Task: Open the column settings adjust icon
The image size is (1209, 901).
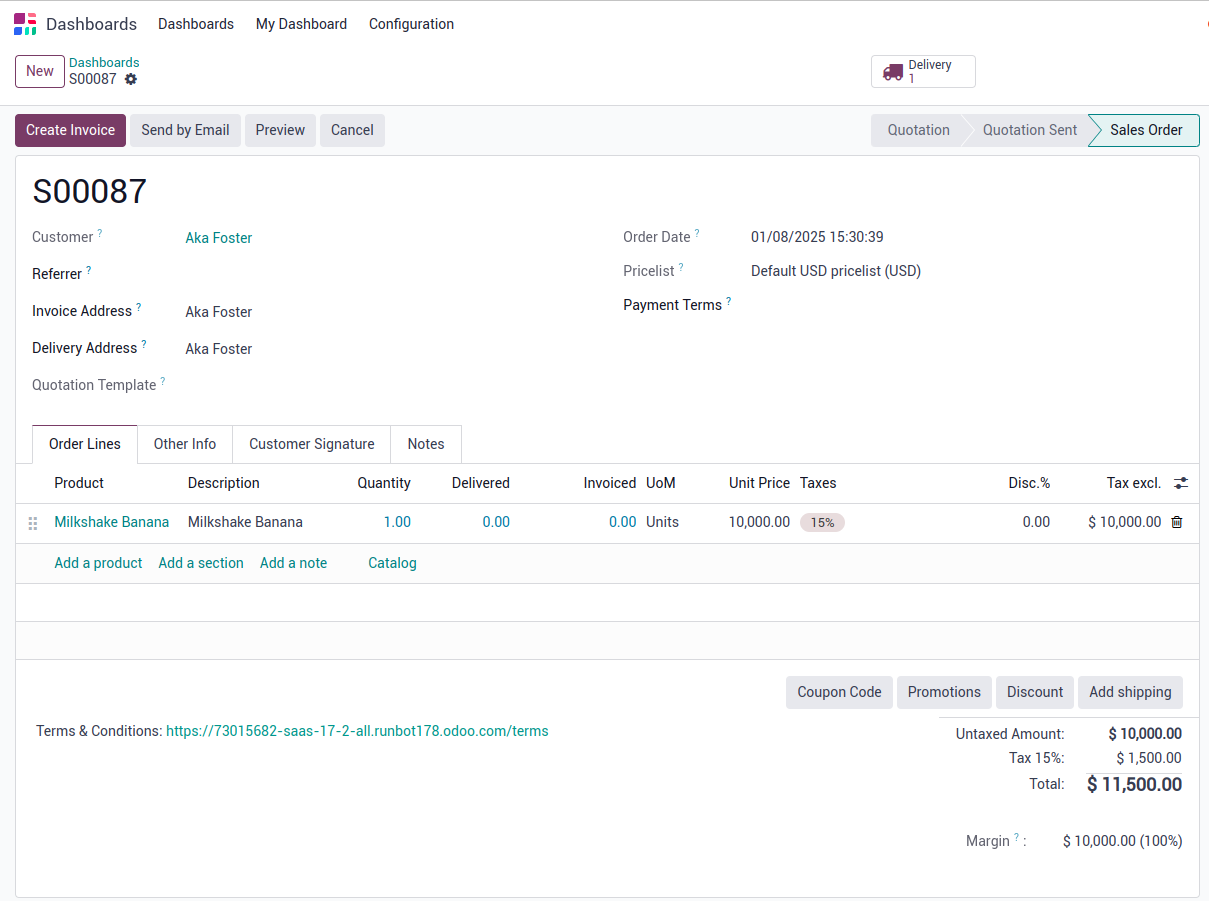Action: [x=1181, y=483]
